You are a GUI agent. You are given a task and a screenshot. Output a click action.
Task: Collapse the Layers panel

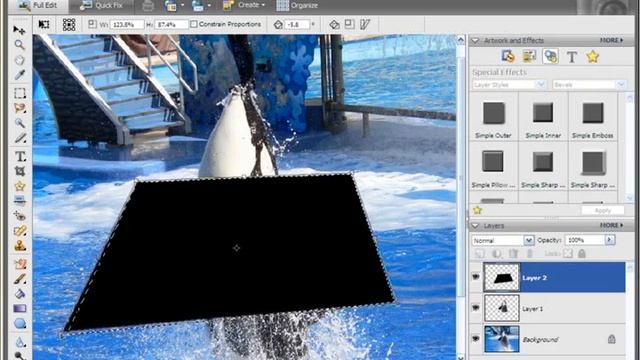(x=475, y=225)
